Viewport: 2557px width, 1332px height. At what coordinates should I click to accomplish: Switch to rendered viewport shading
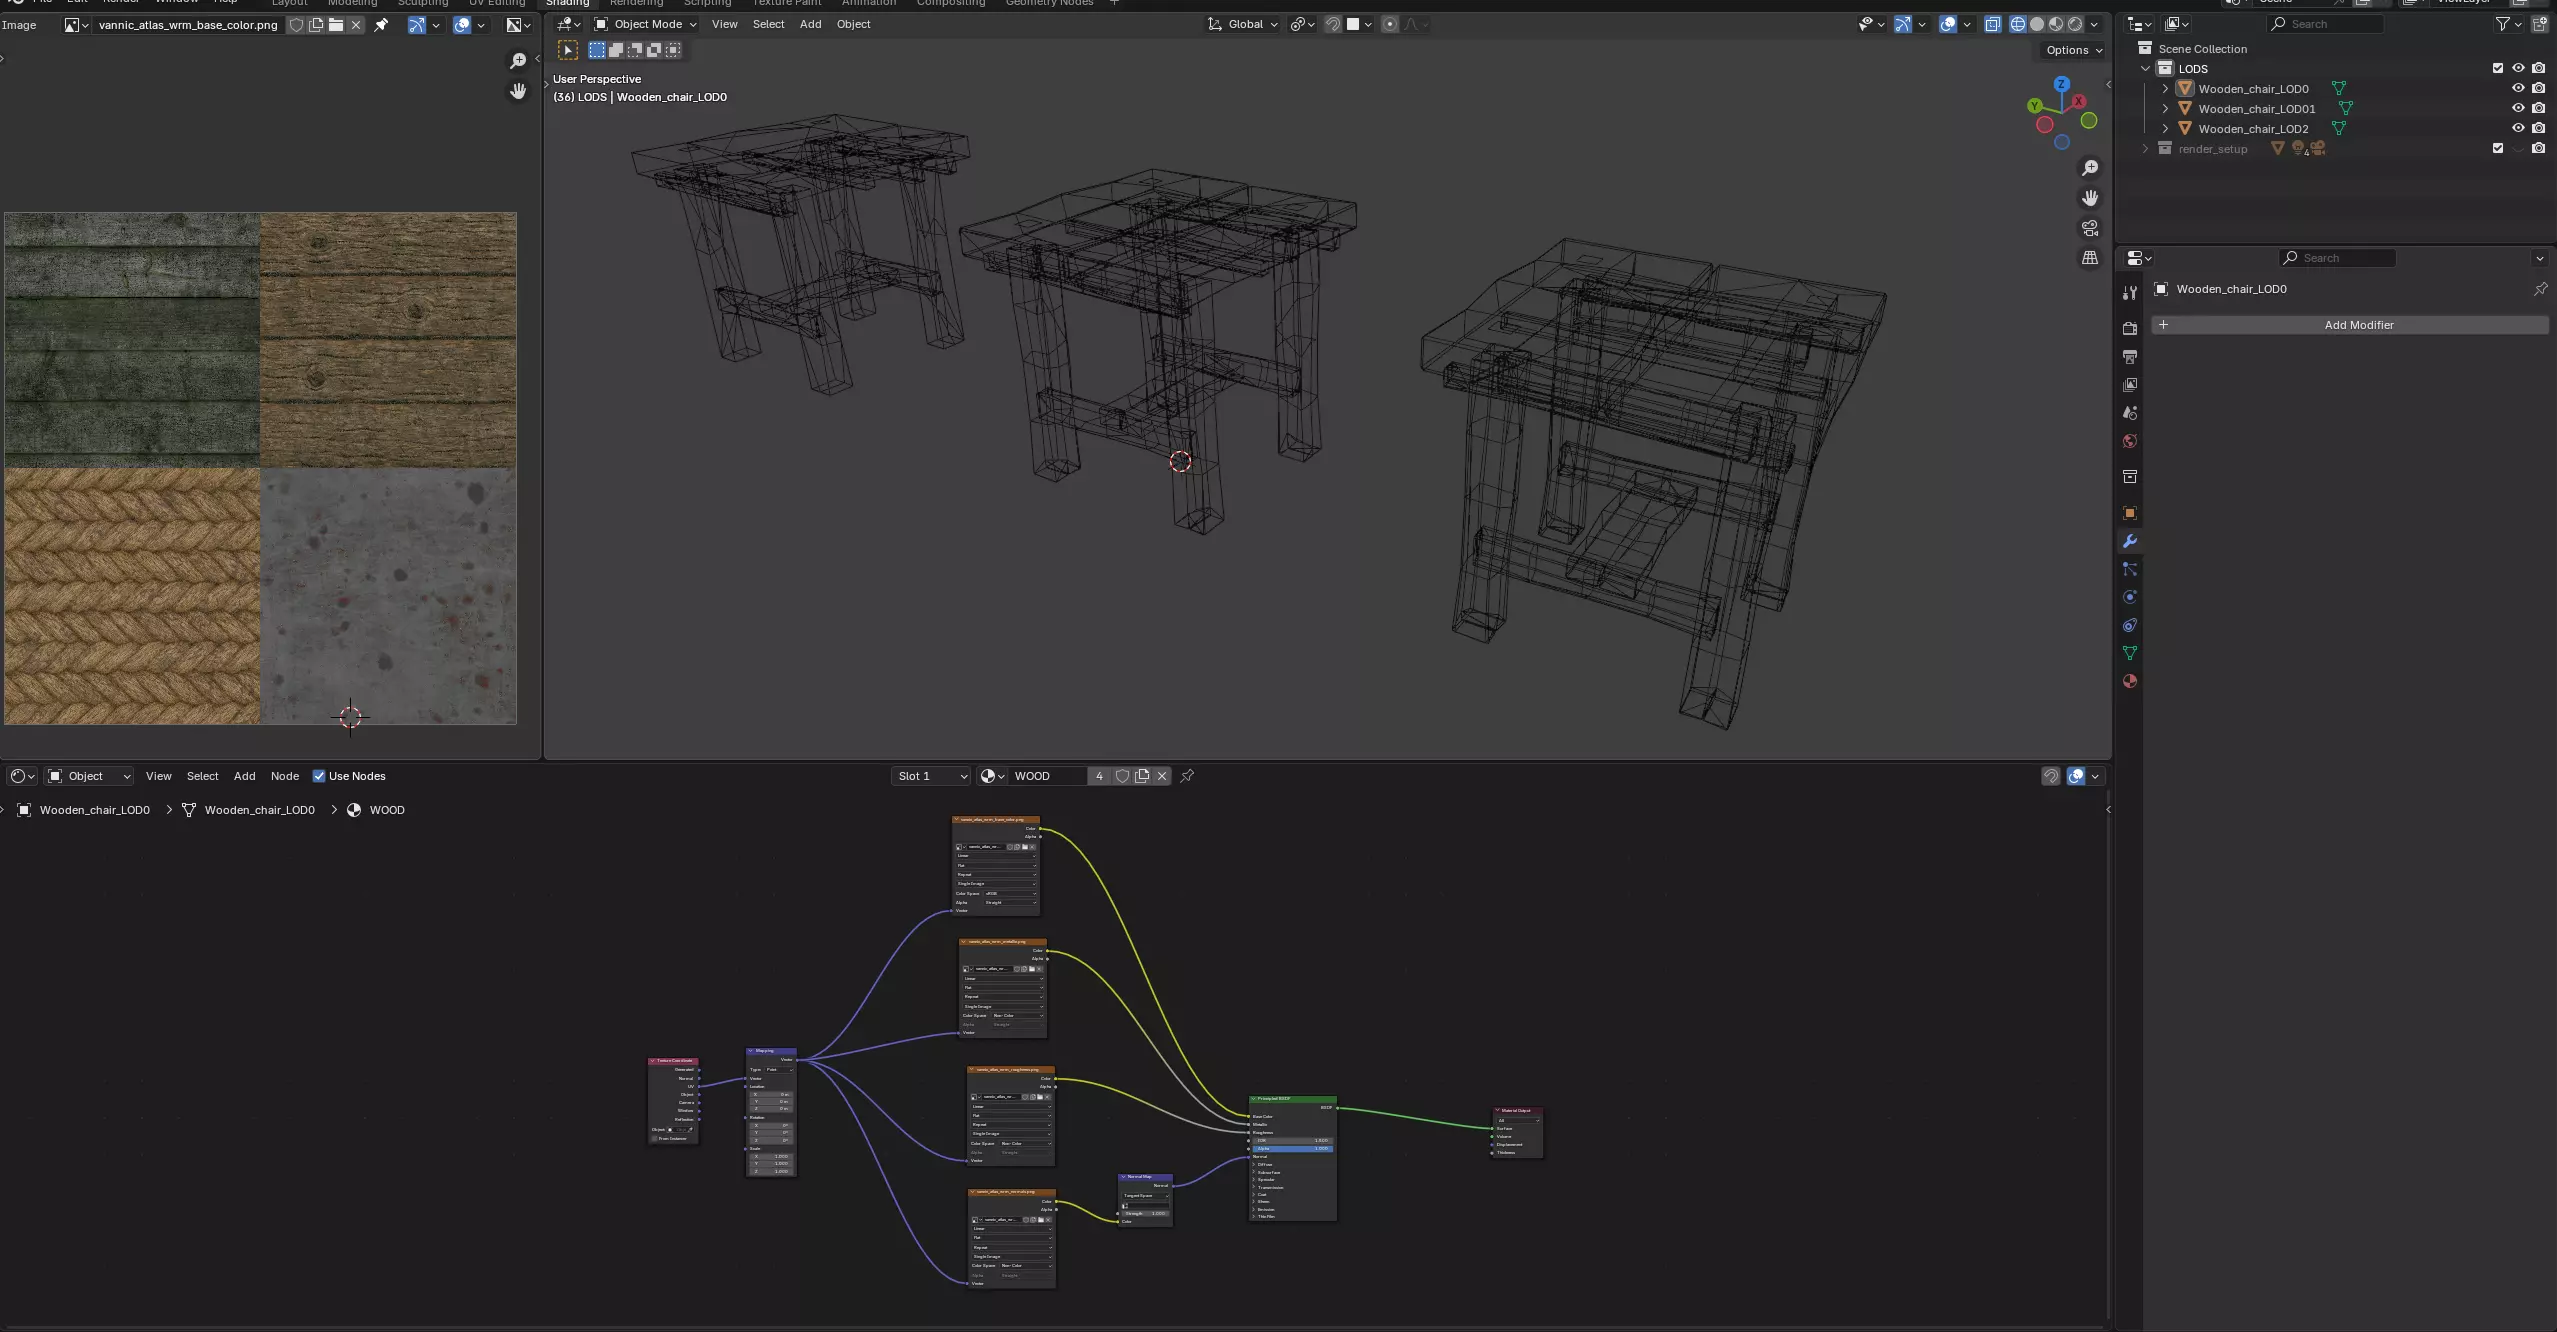[2075, 24]
